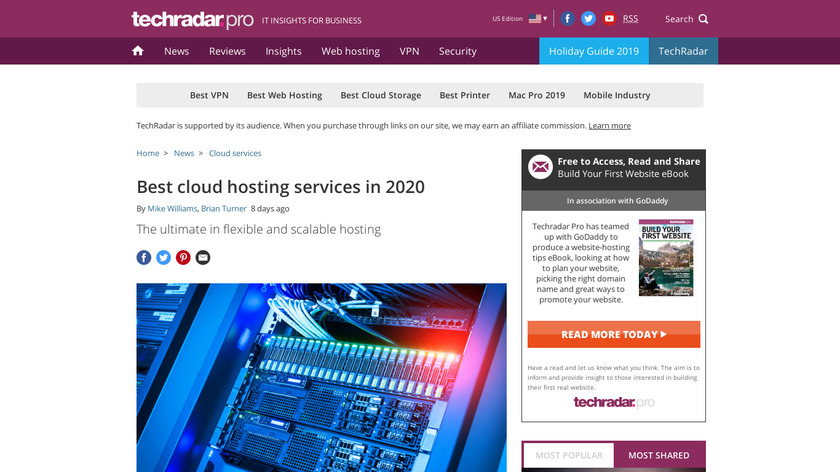The image size is (840, 472).
Task: Click the Search text in header
Action: (x=679, y=19)
